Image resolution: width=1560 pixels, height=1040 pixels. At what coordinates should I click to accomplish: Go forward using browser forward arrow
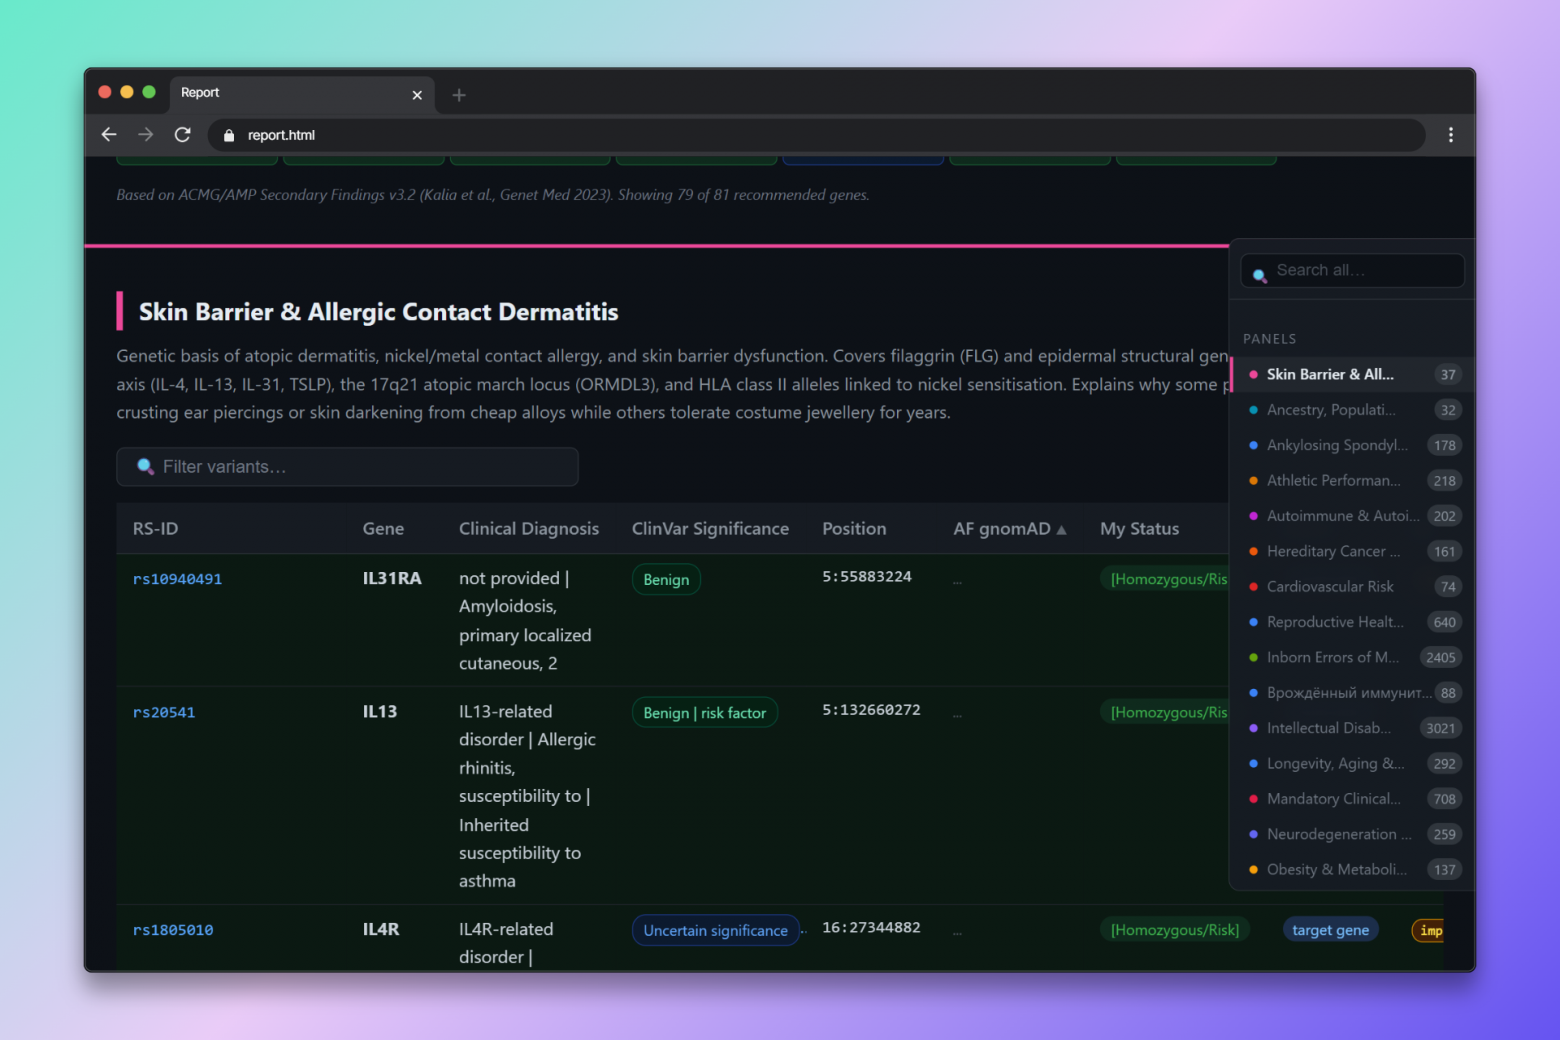click(146, 135)
